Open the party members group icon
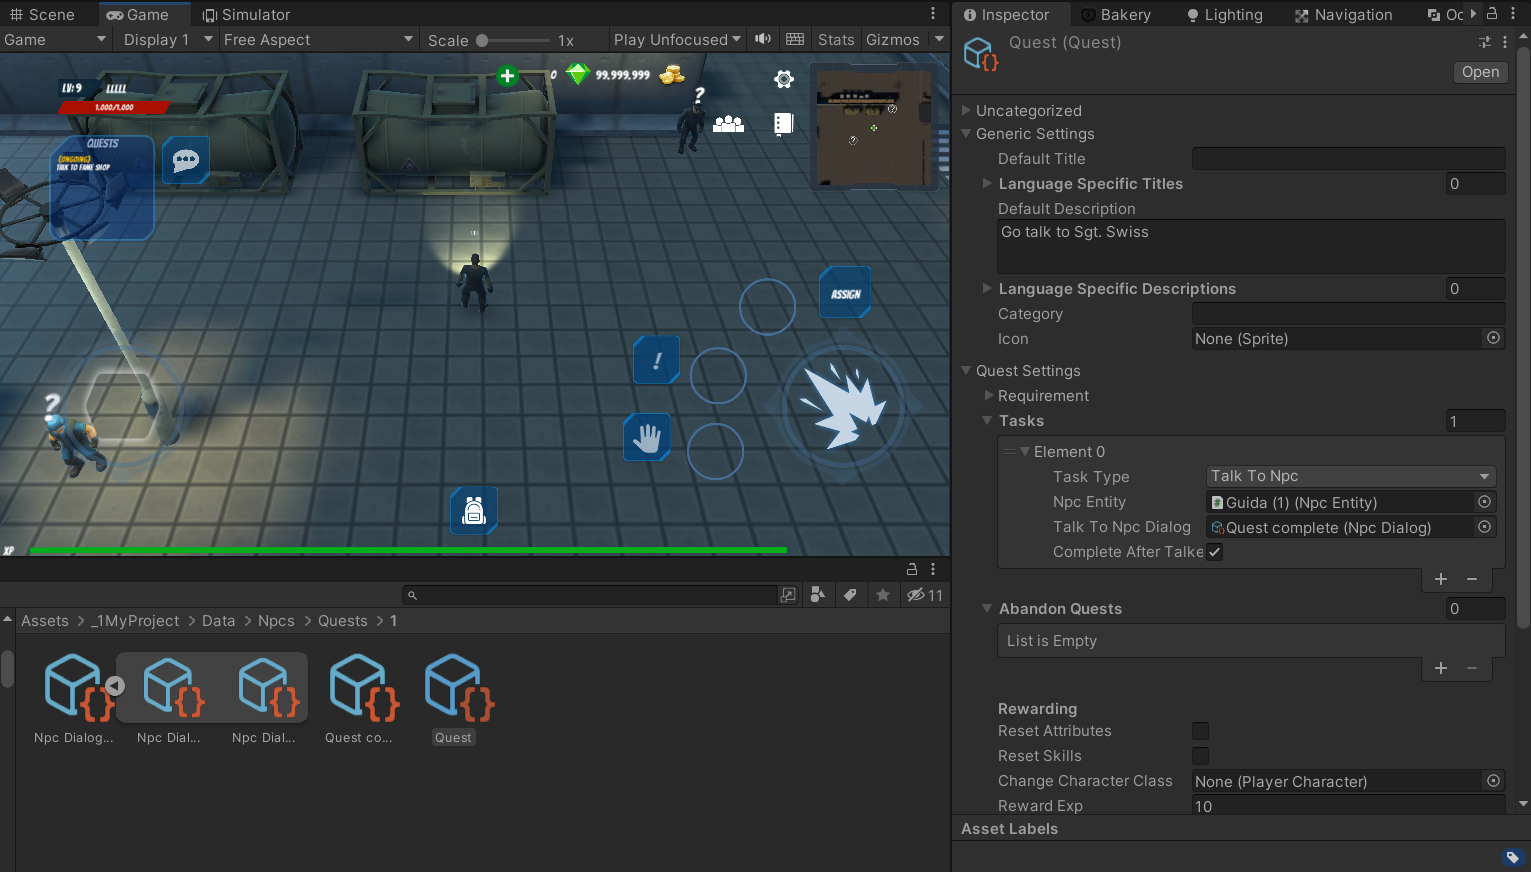The height and width of the screenshot is (872, 1531). pos(728,124)
